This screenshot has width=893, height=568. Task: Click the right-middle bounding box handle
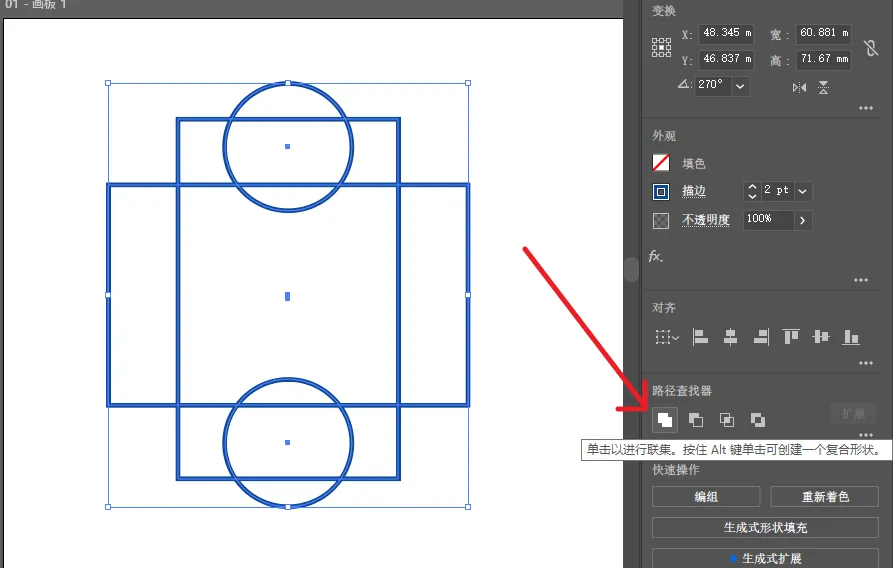coord(468,295)
